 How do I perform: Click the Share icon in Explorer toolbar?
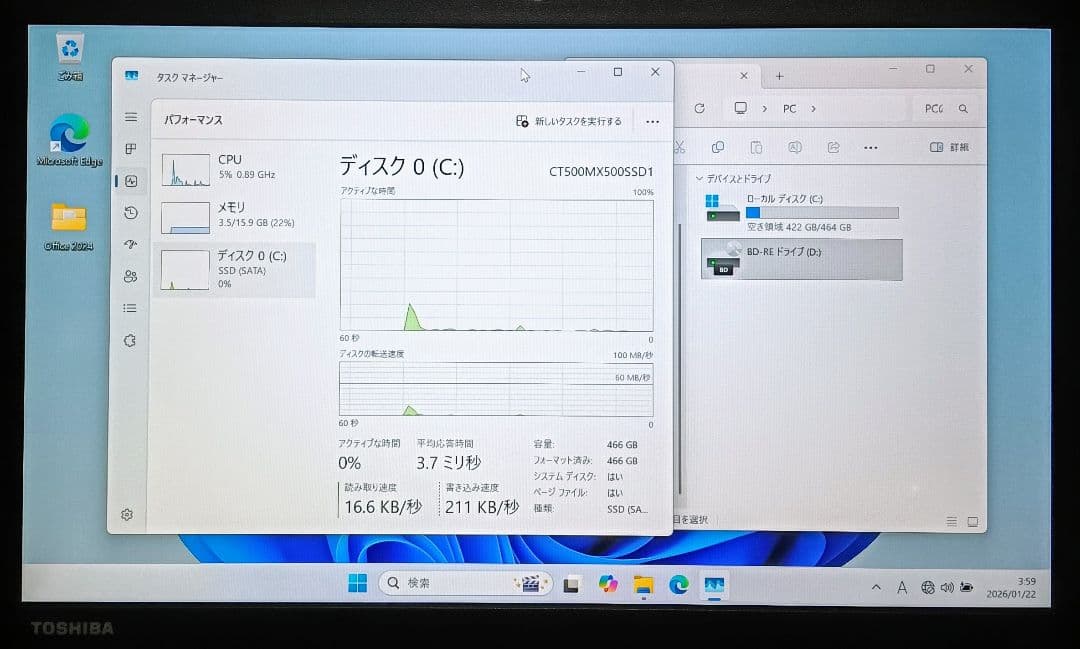coord(832,147)
